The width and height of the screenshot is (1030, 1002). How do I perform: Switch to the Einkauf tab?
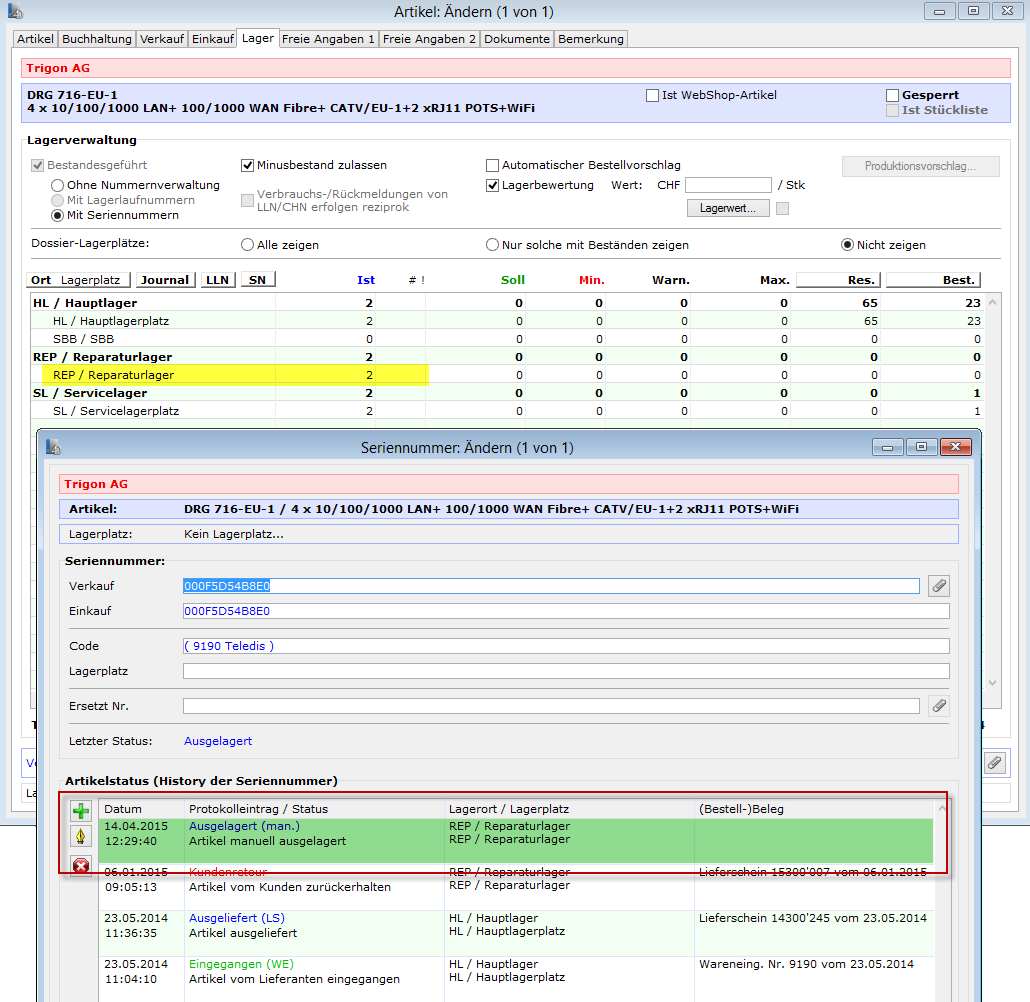[x=212, y=39]
